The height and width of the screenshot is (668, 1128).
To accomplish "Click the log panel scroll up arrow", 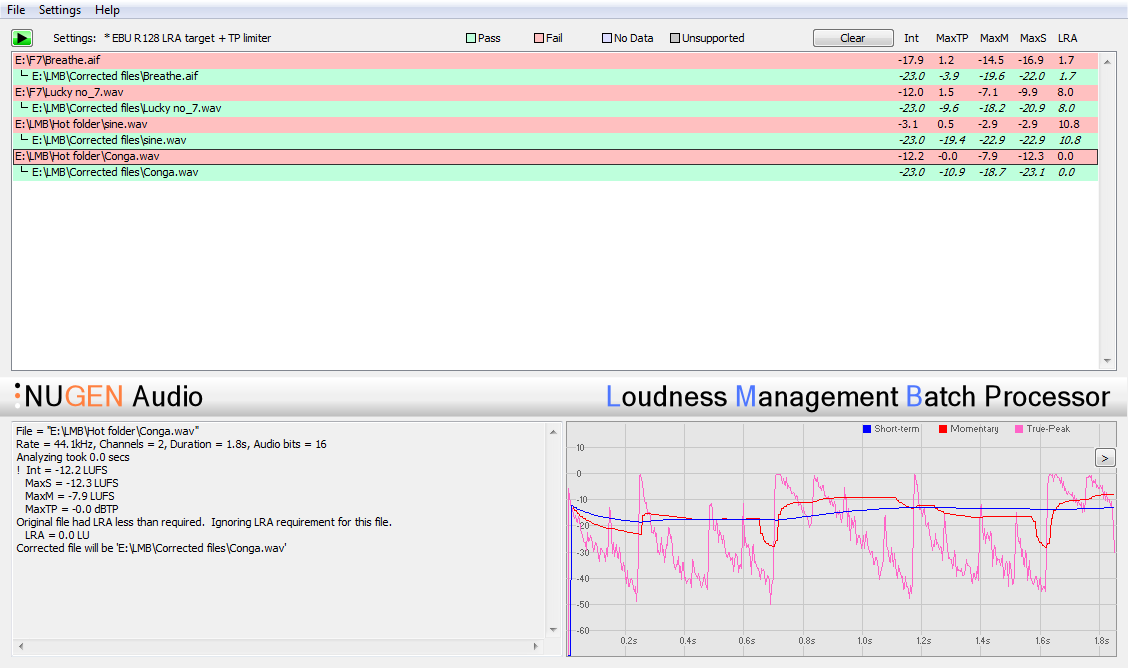I will 553,432.
